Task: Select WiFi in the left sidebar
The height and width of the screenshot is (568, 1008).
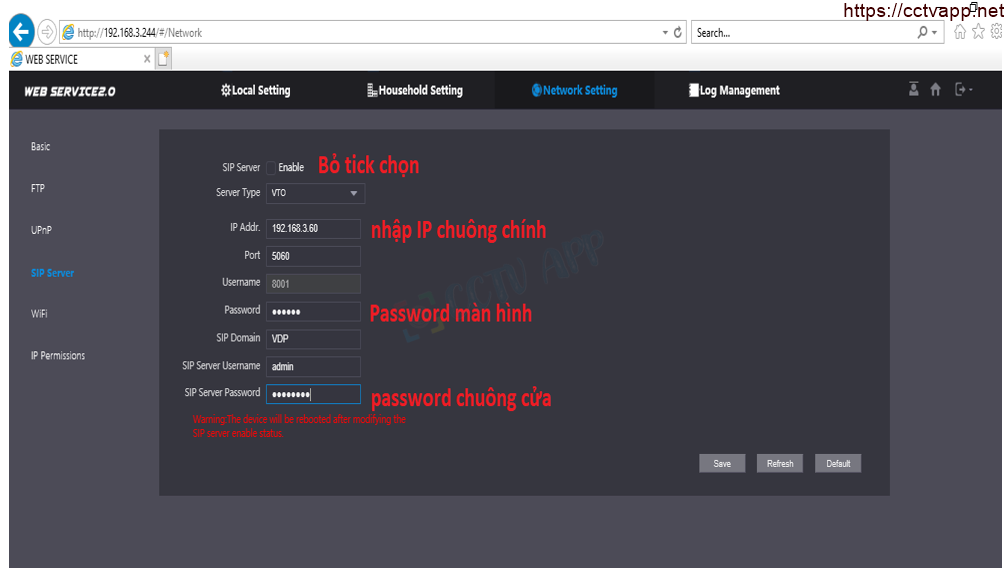Action: coord(40,314)
